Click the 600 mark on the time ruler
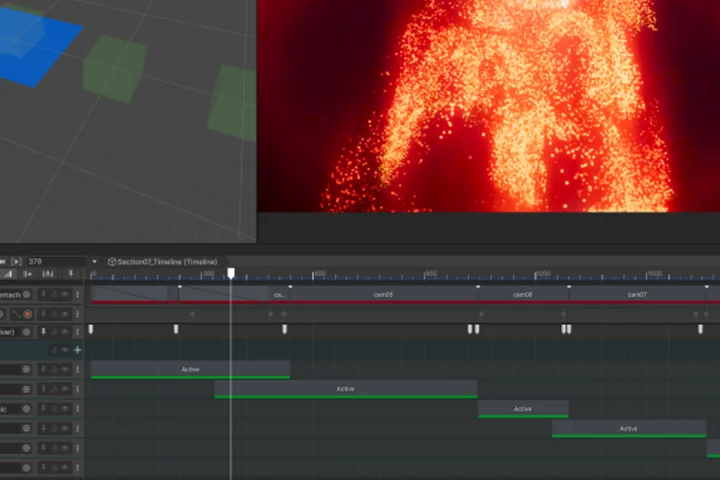This screenshot has height=480, width=720. pos(319,273)
